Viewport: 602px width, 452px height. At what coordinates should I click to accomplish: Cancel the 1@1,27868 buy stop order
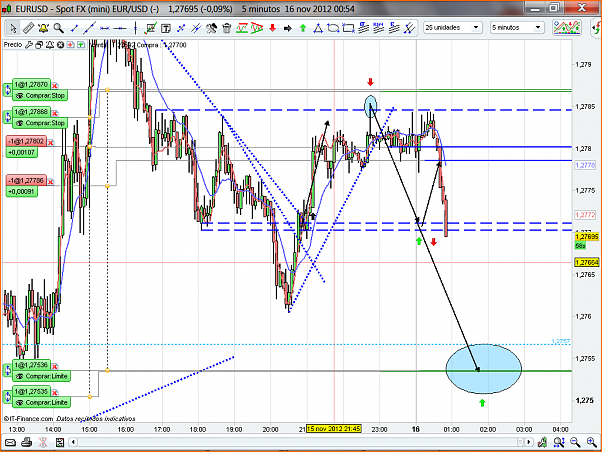[55, 113]
